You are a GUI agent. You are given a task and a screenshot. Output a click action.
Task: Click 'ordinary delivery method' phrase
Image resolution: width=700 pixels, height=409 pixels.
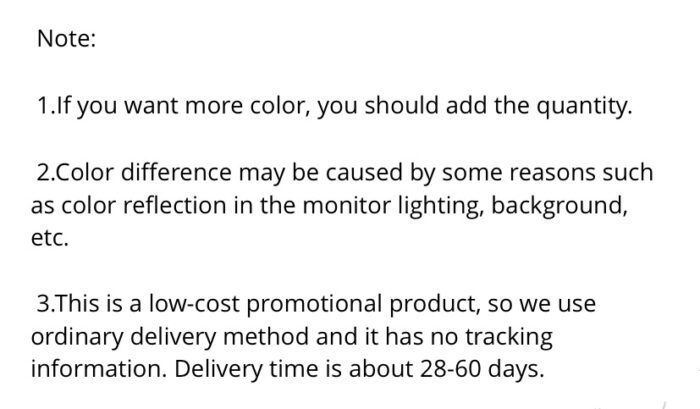[170, 338]
